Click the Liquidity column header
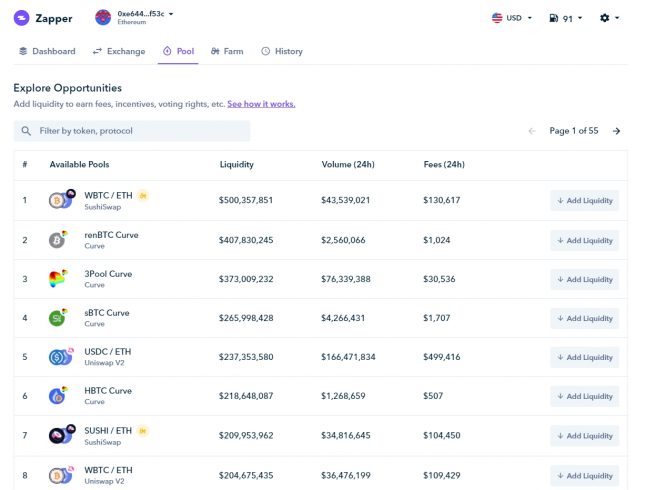645x490 pixels. point(237,165)
